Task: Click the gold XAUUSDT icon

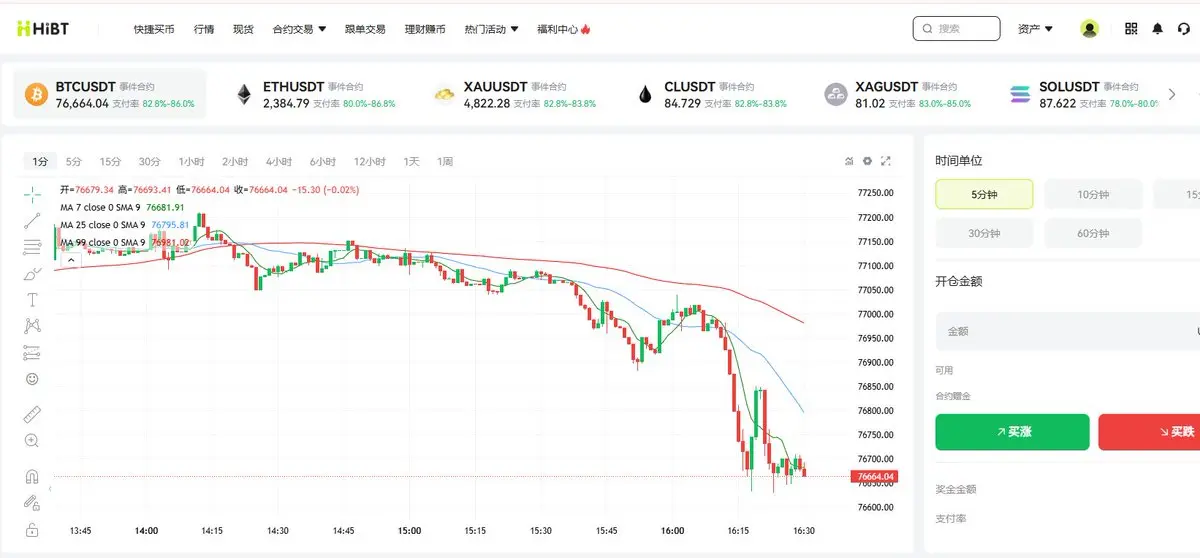Action: pyautogui.click(x=444, y=95)
